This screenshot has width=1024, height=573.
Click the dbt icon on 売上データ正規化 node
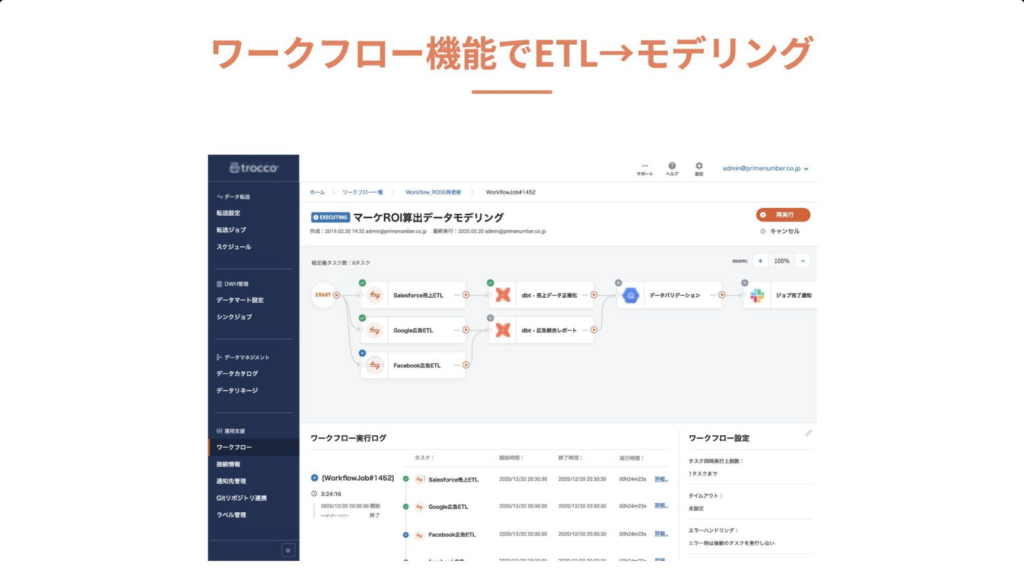[x=502, y=295]
